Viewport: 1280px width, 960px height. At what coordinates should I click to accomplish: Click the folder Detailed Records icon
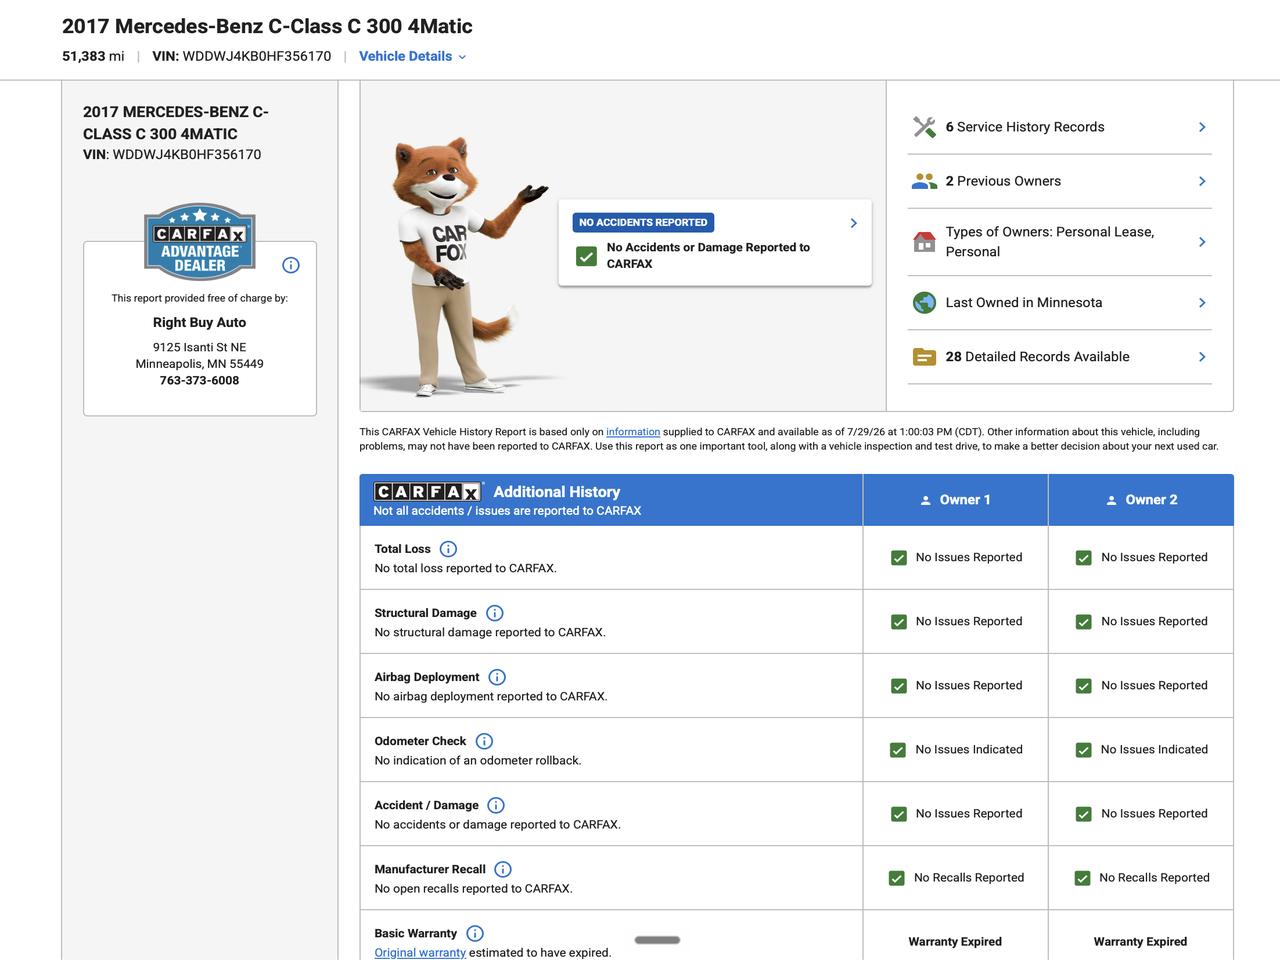pos(924,357)
